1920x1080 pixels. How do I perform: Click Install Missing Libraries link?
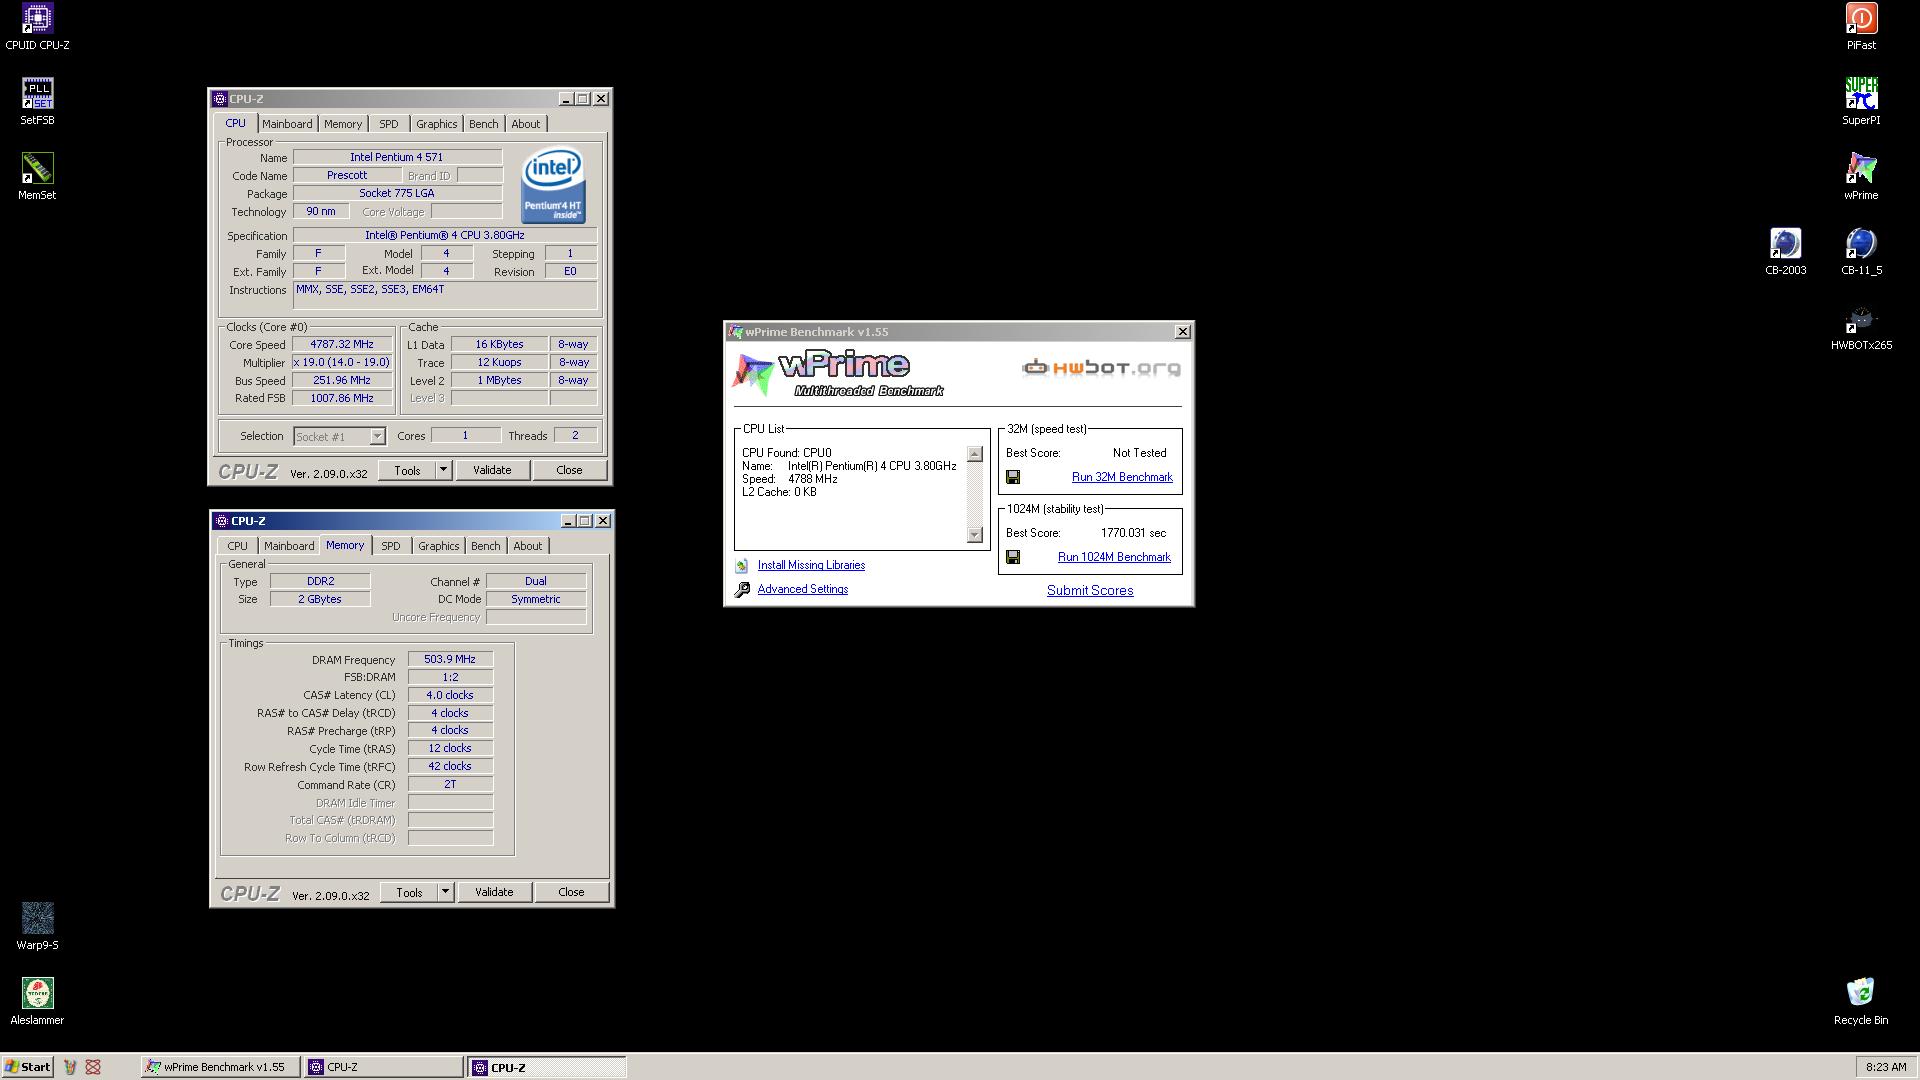coord(811,566)
